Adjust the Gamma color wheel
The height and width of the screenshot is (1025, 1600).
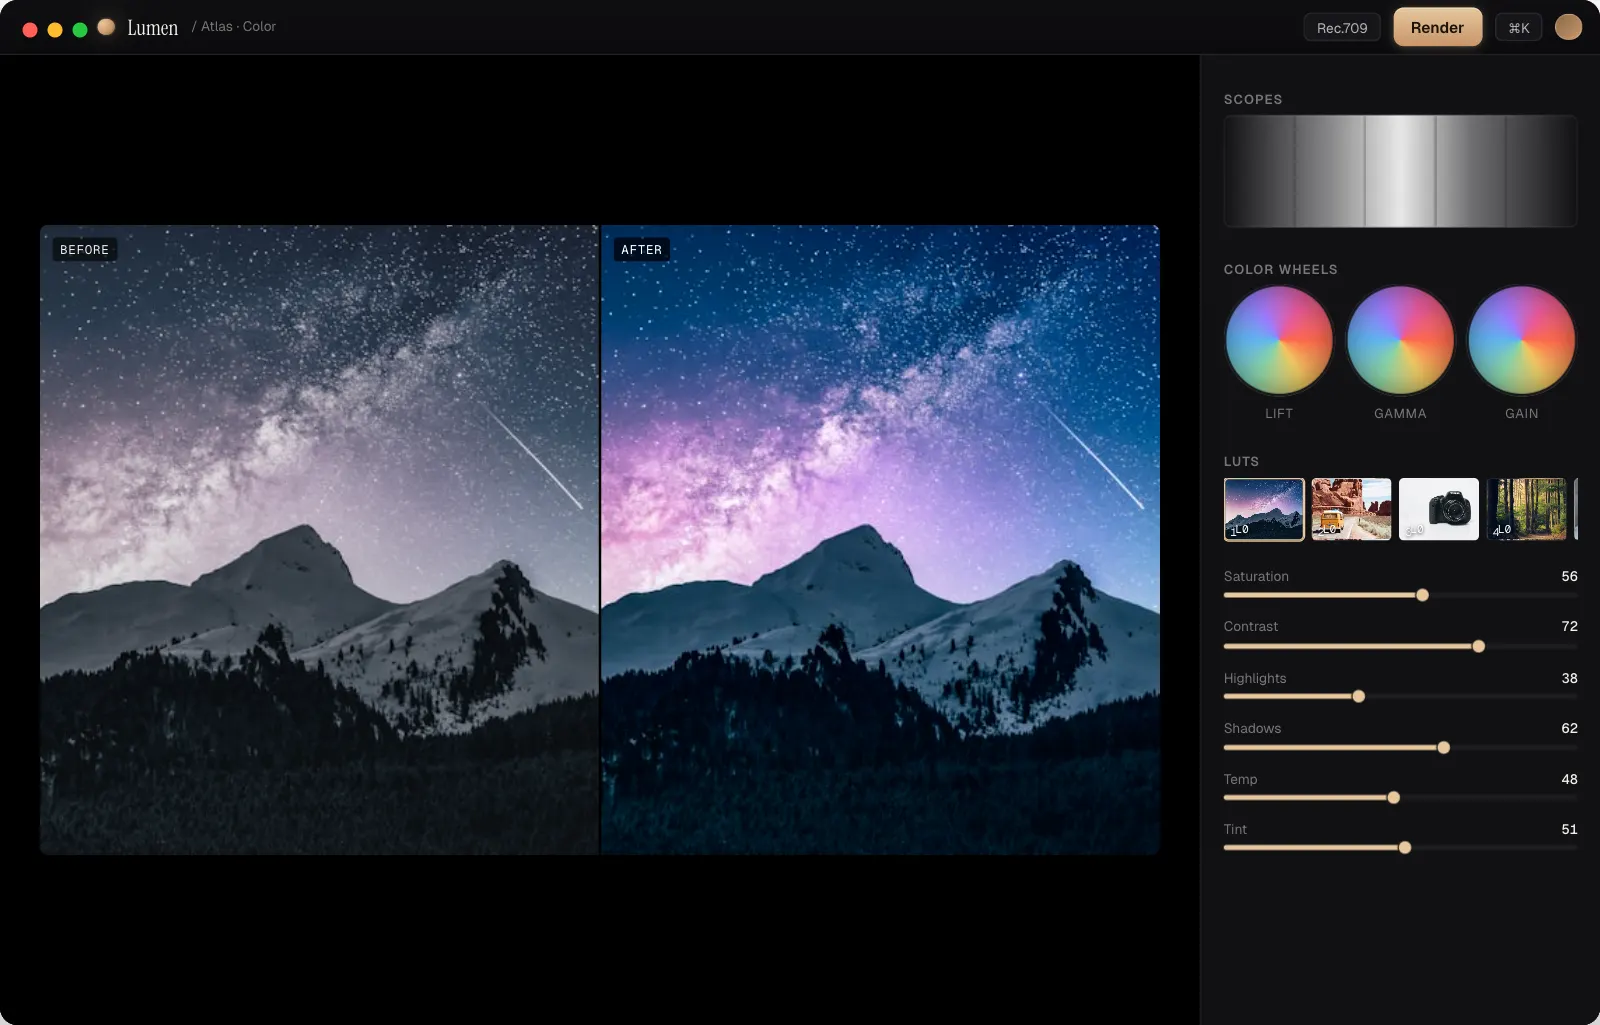click(x=1400, y=340)
